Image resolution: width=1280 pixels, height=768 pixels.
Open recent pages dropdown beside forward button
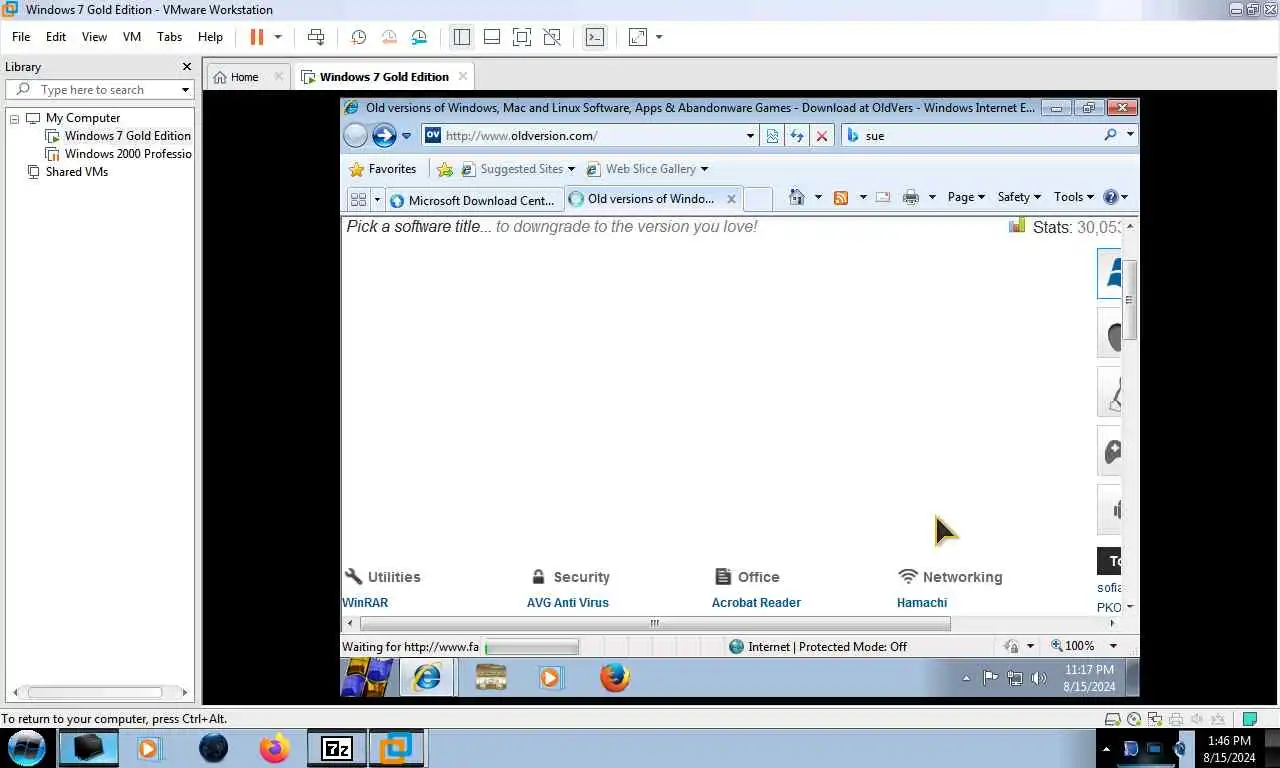pyautogui.click(x=406, y=136)
